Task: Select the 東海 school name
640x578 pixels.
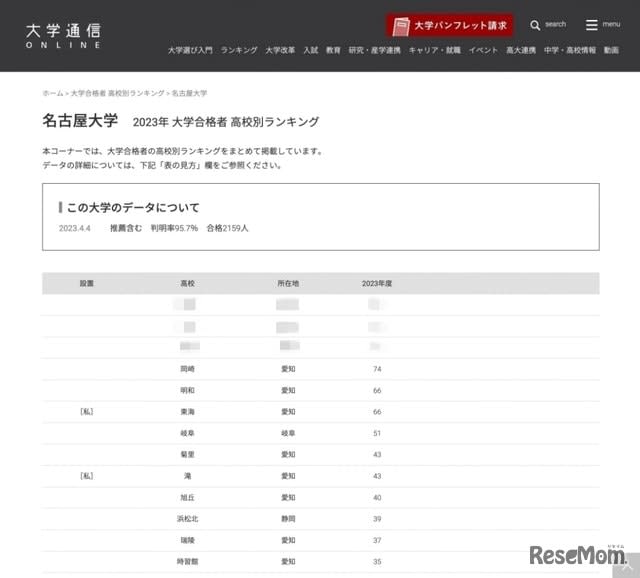Action: pos(187,412)
